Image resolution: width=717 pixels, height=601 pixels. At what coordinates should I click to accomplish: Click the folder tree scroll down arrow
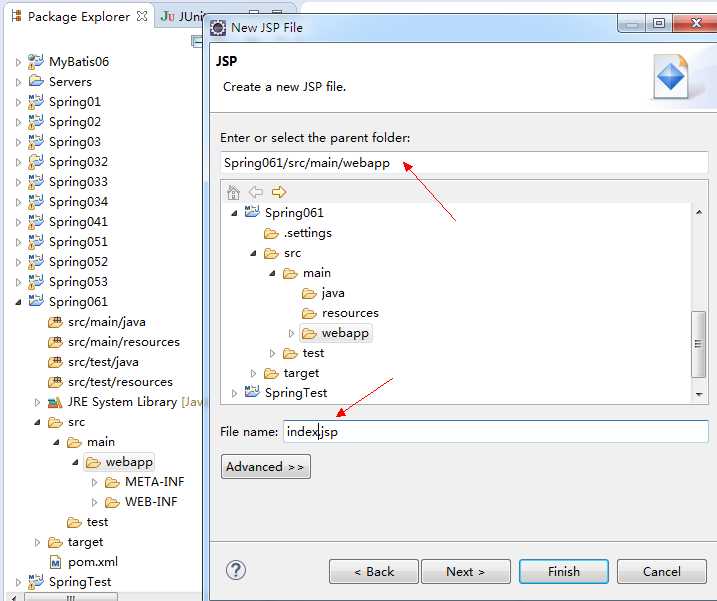click(698, 394)
